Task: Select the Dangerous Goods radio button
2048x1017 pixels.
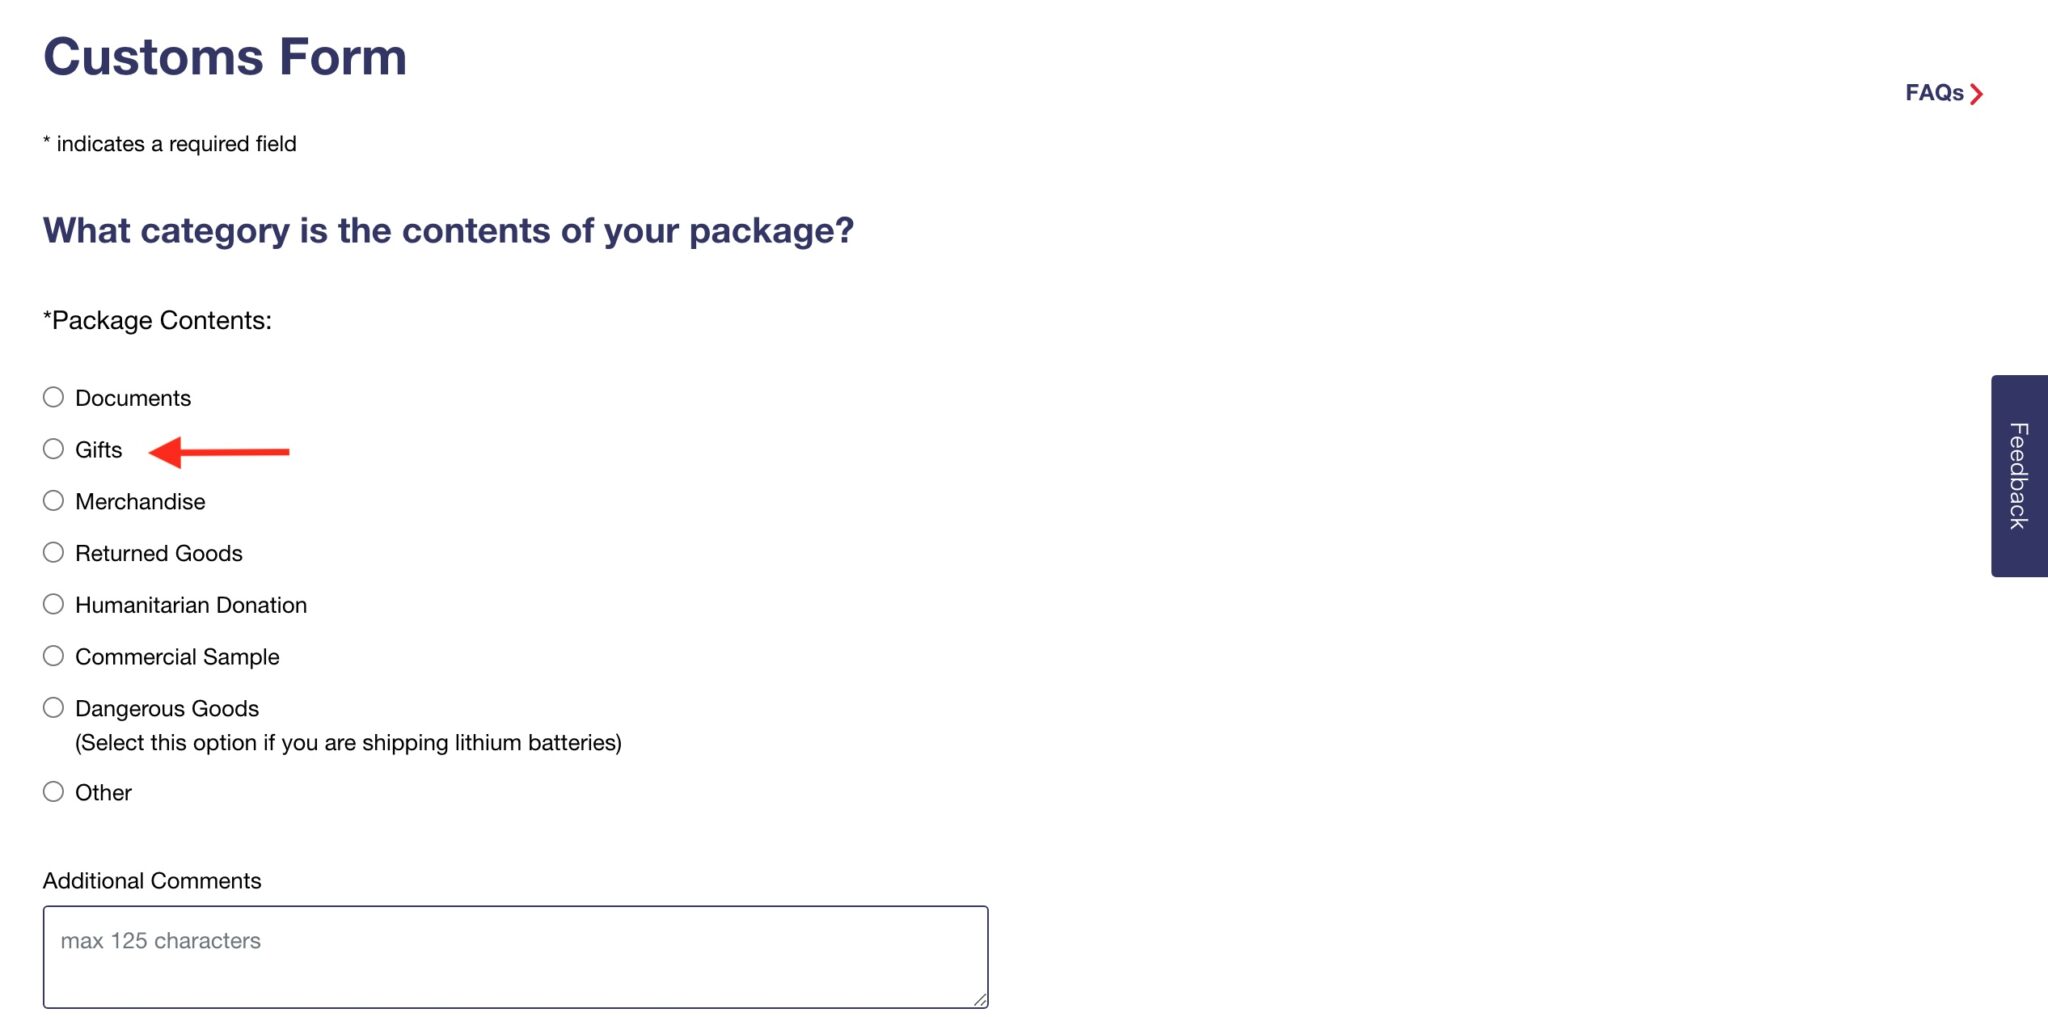Action: tap(54, 708)
